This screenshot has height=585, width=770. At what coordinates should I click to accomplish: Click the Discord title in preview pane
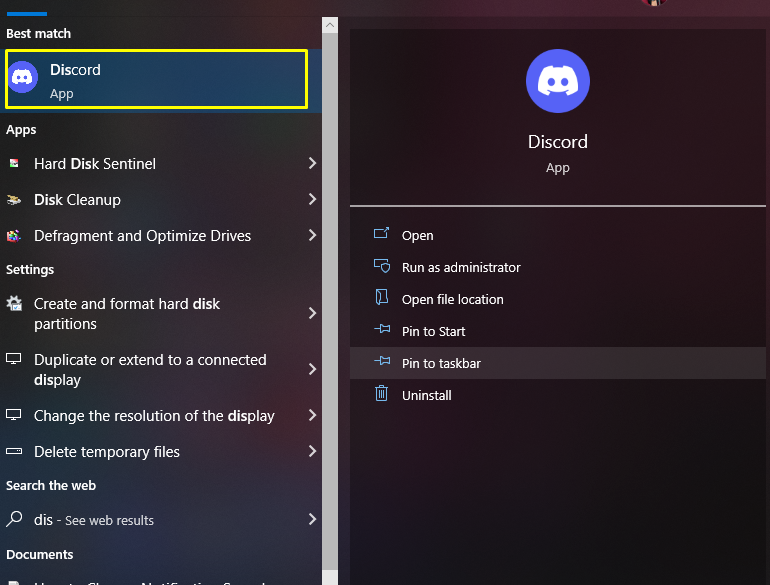557,141
